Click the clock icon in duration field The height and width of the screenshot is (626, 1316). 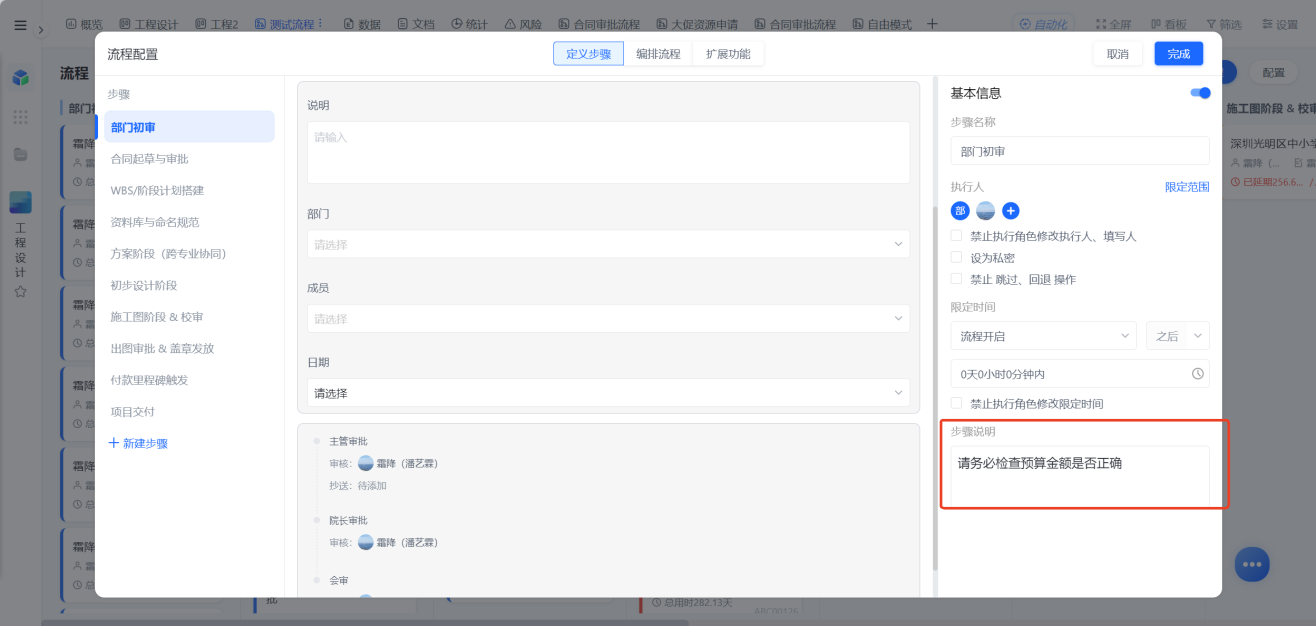click(x=1198, y=374)
